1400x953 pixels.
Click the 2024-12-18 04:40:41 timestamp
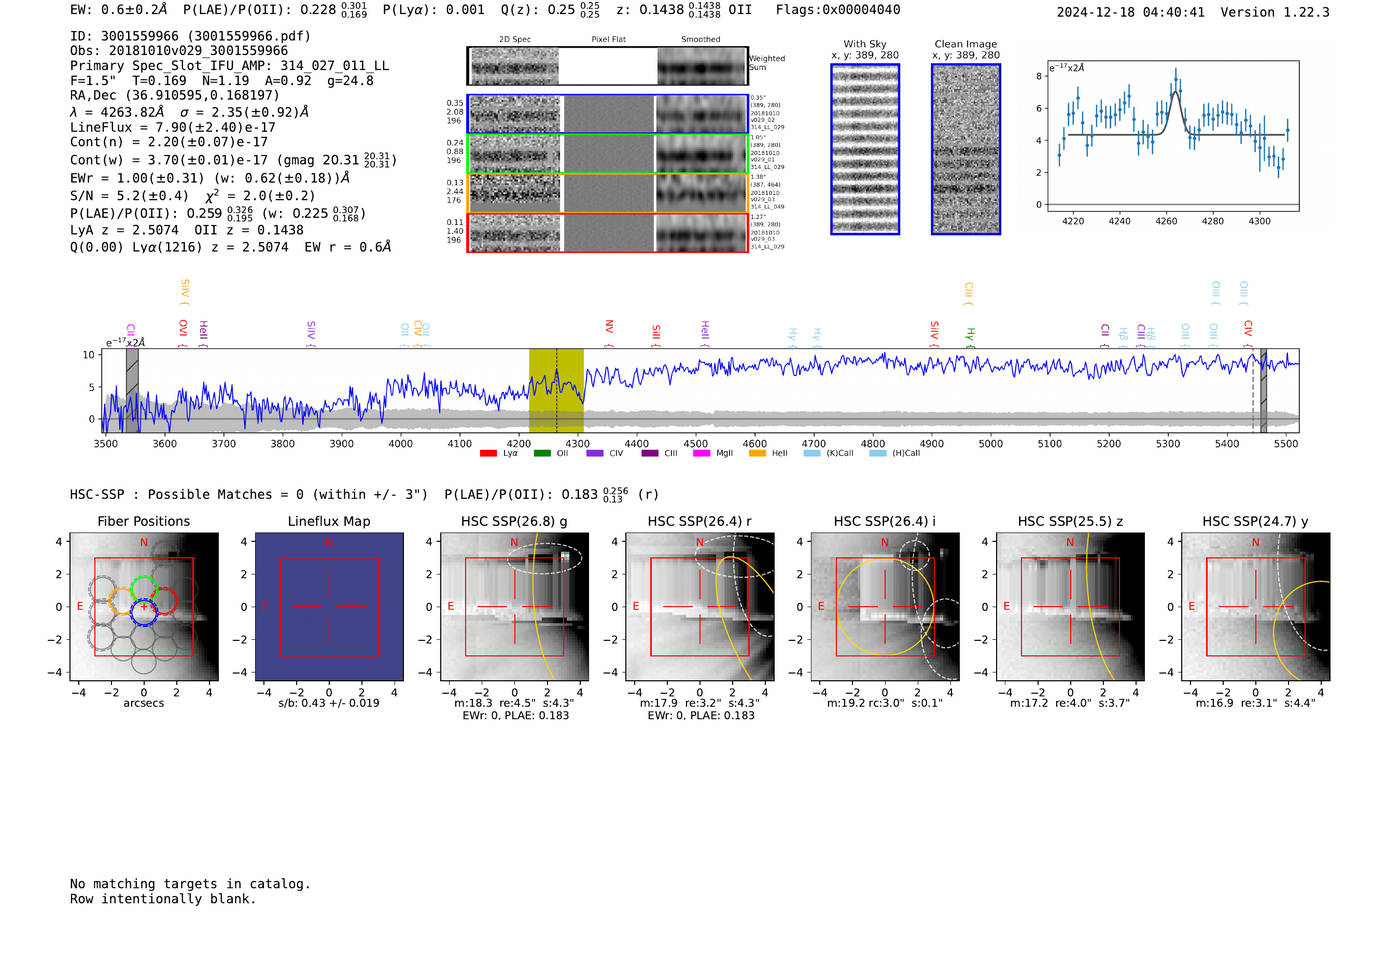1131,13
